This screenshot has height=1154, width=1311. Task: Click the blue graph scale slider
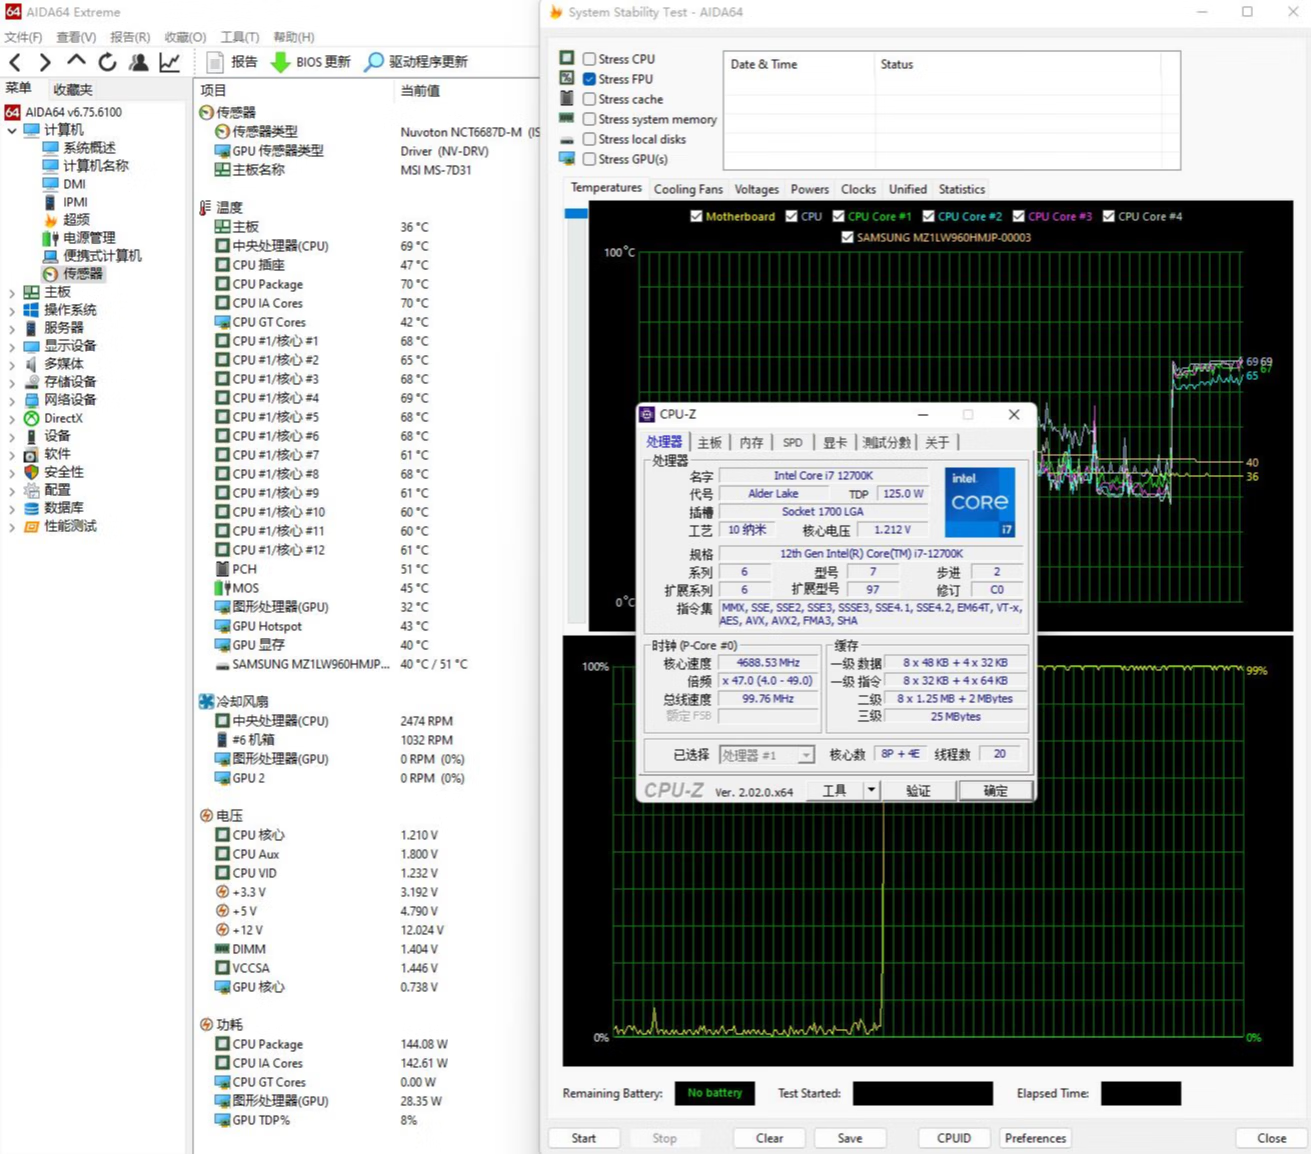(576, 213)
